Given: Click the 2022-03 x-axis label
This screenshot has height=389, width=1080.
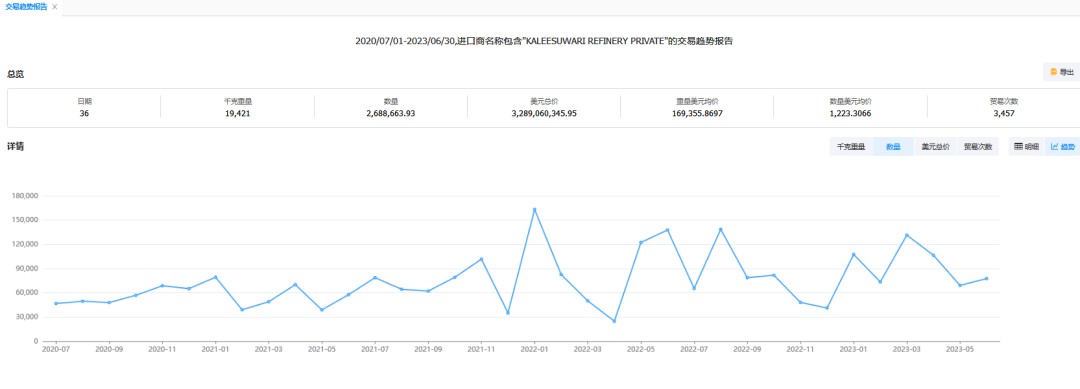Looking at the screenshot, I should point(588,349).
